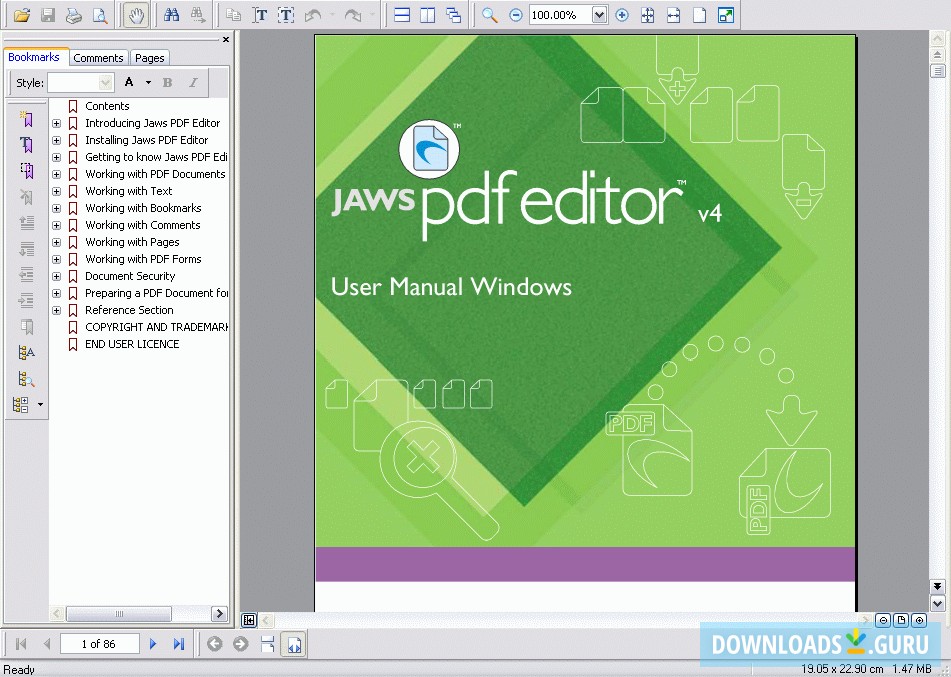Switch to the Pages tab
This screenshot has width=951, height=677.
pyautogui.click(x=149, y=57)
